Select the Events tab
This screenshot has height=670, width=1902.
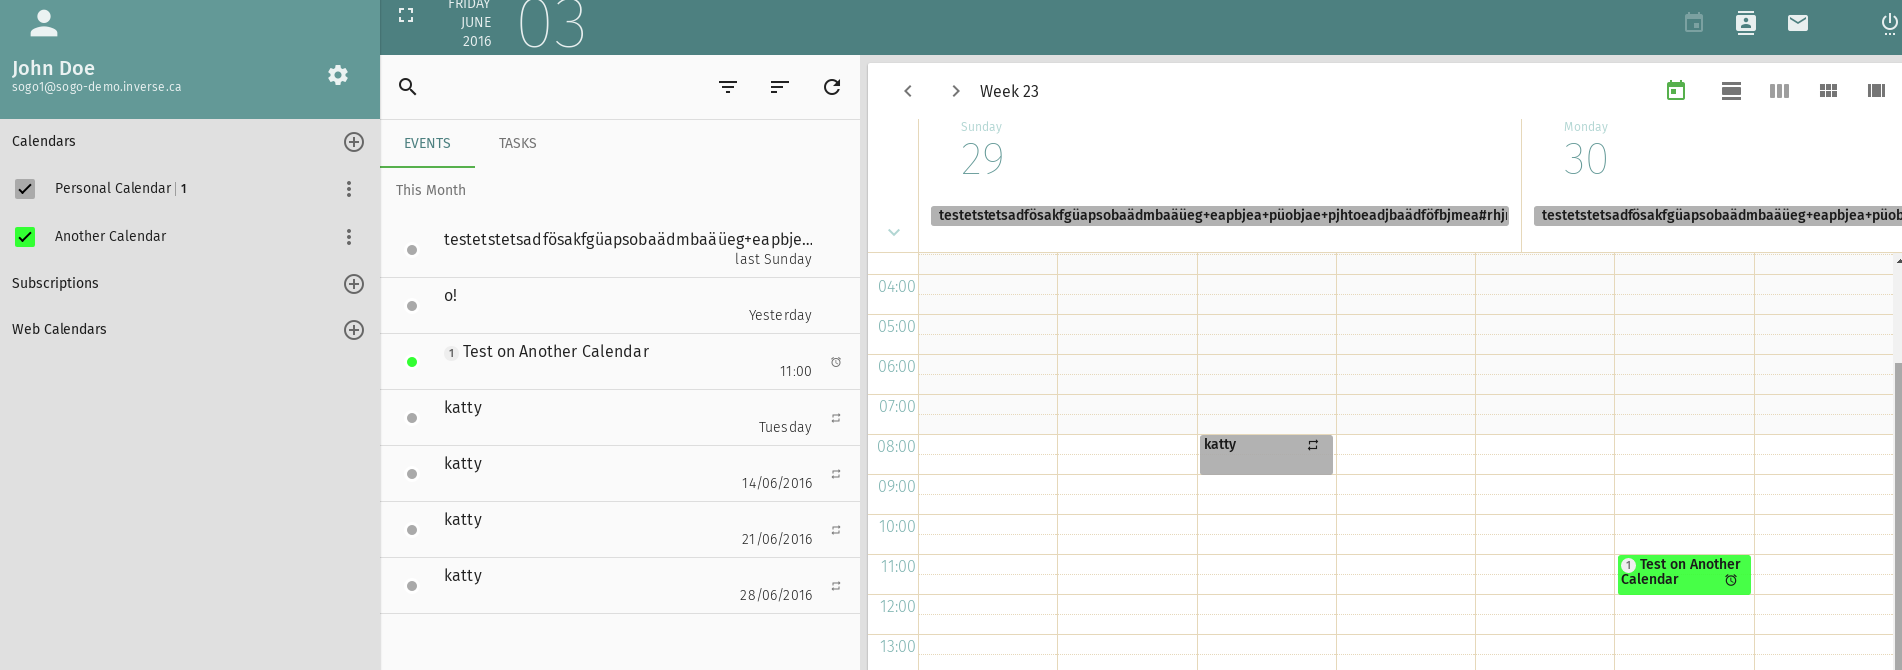click(x=427, y=143)
